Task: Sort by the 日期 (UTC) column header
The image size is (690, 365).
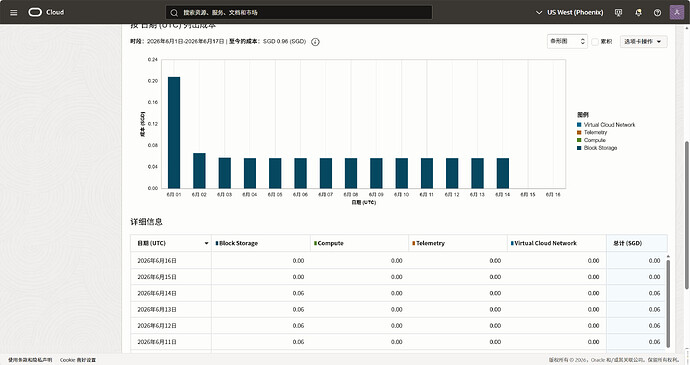Action: (x=171, y=243)
